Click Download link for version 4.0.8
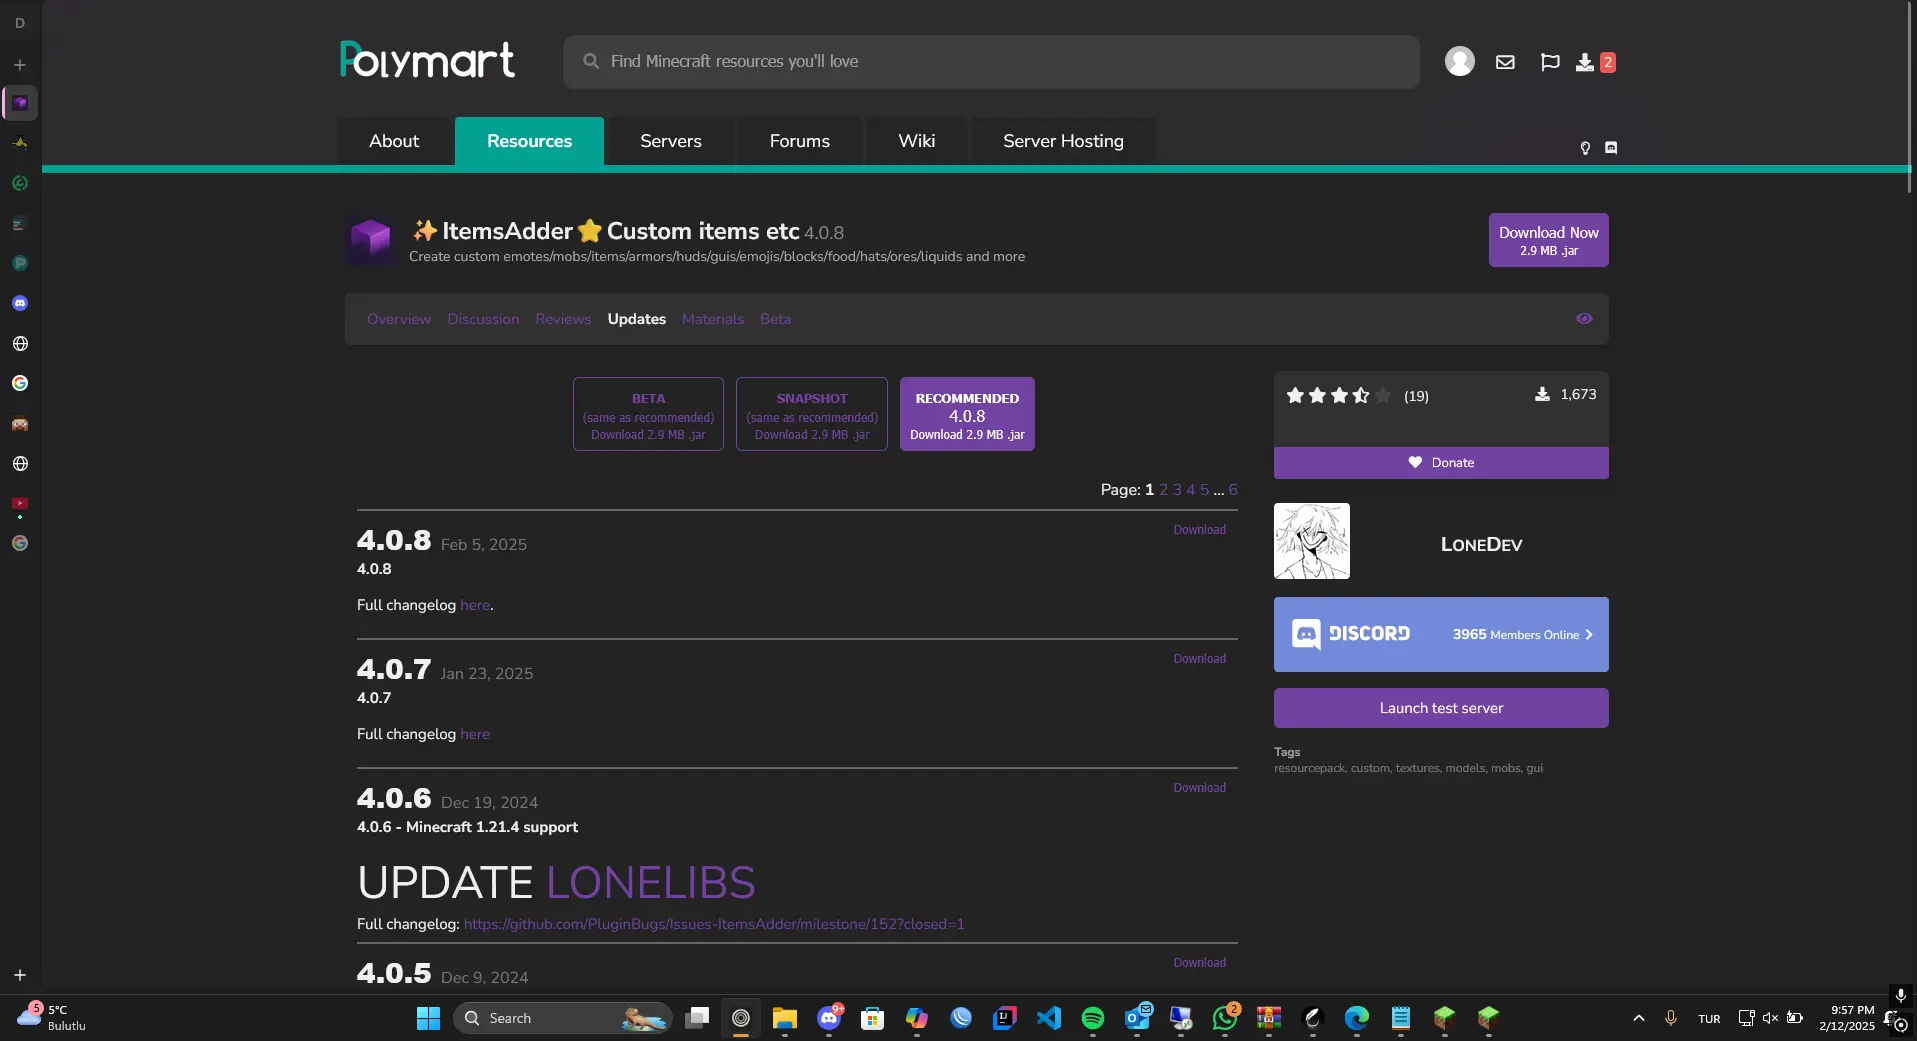The height and width of the screenshot is (1041, 1917). (x=1199, y=530)
